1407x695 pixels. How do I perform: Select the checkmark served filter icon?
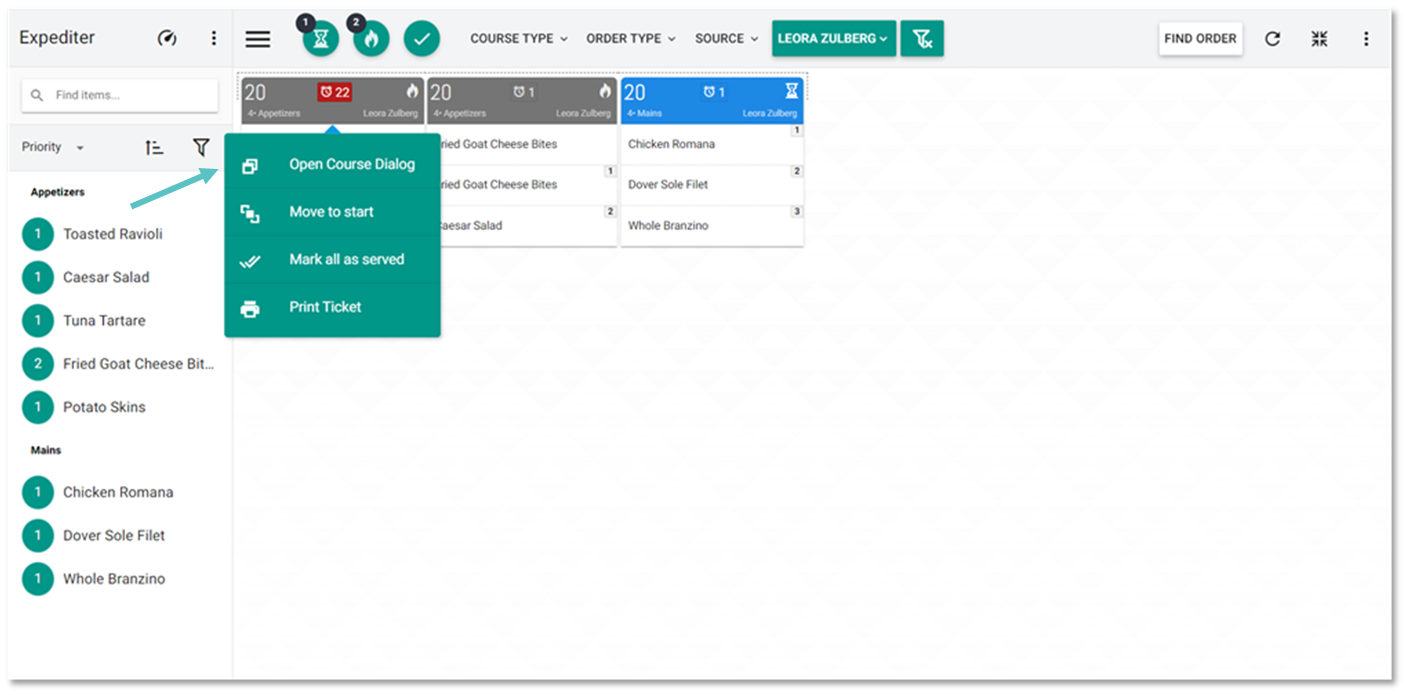point(422,39)
